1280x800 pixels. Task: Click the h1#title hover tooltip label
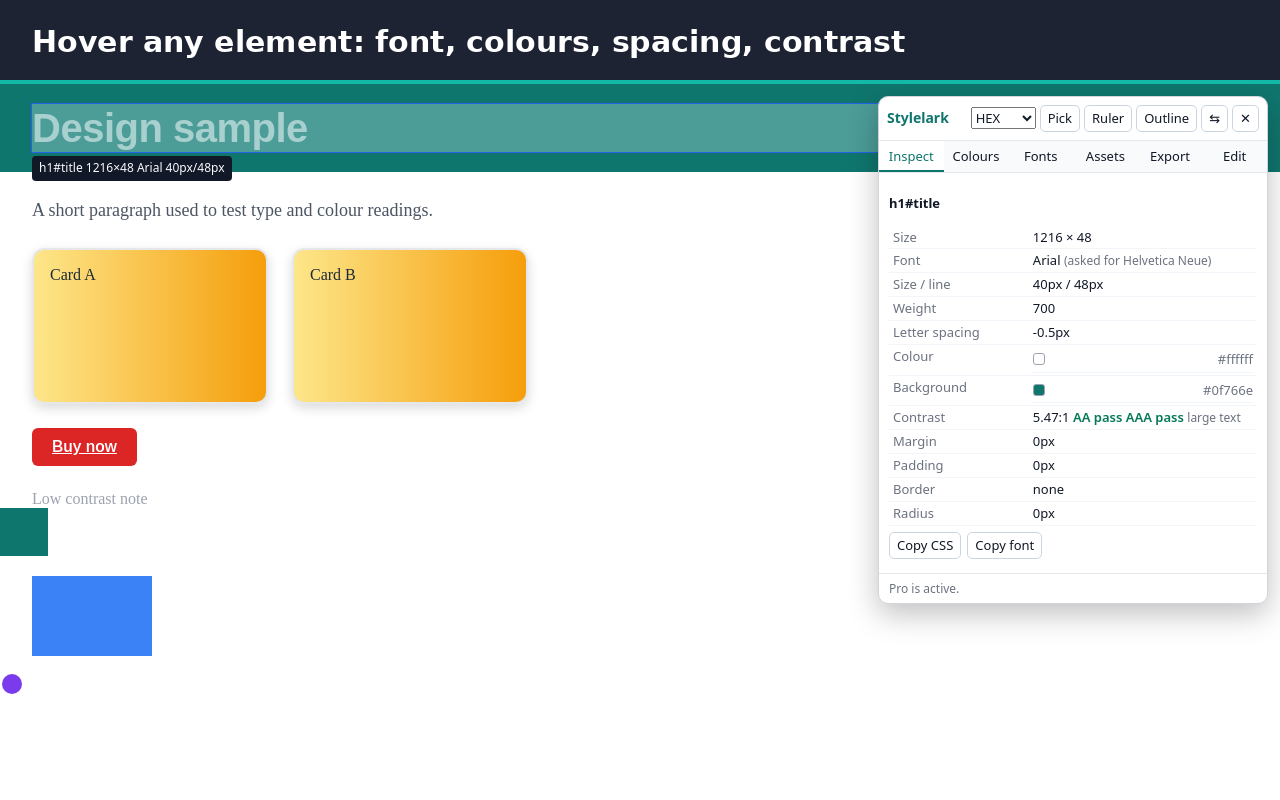pyautogui.click(x=132, y=168)
